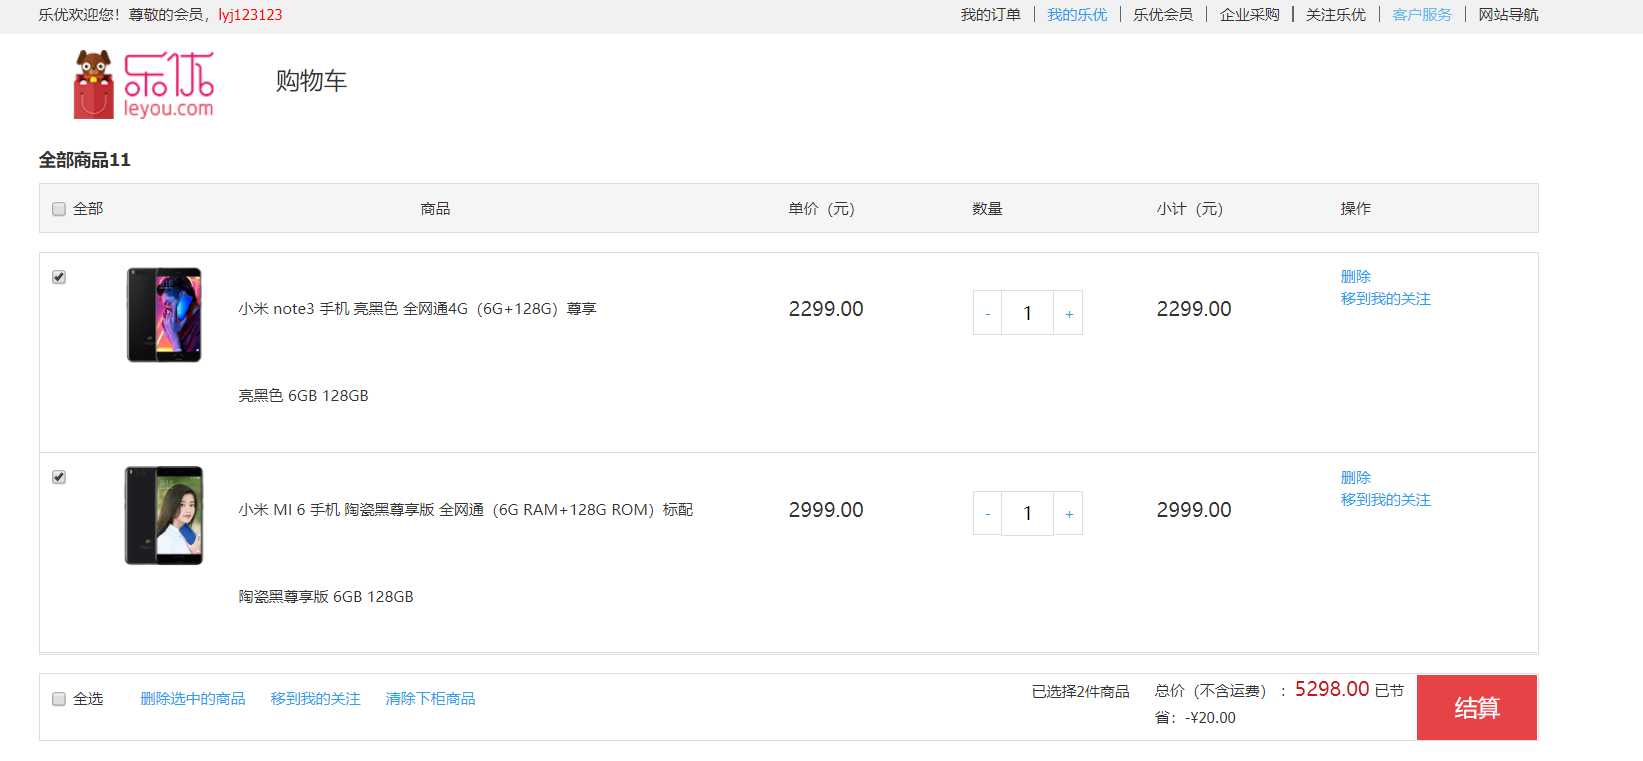Move 小米 note3 to 我的关注
1643x761 pixels.
point(1386,299)
